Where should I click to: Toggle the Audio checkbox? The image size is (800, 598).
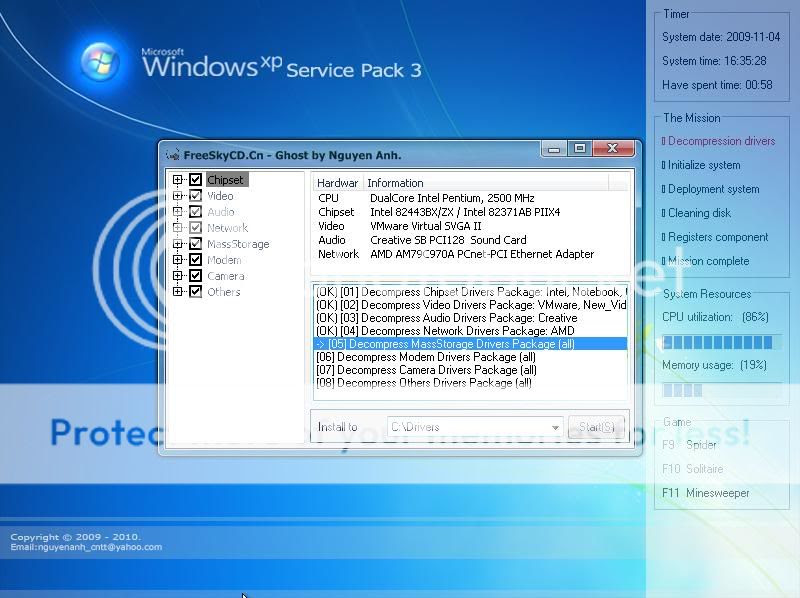click(x=195, y=212)
